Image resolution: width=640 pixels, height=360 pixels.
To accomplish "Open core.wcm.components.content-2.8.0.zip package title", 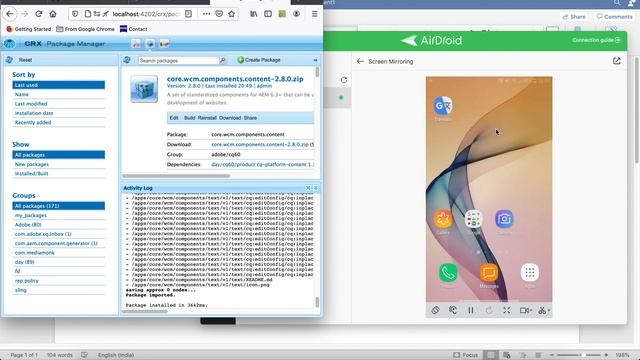I will [x=235, y=79].
